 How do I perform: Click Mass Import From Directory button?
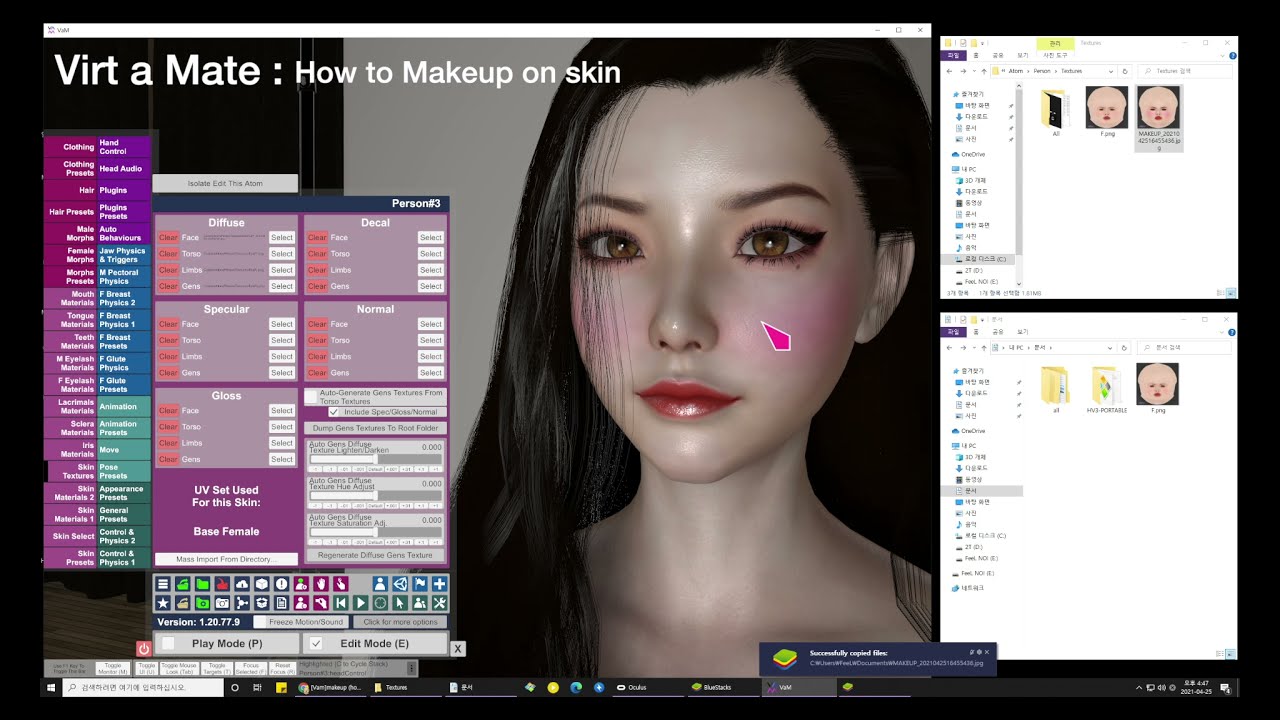[x=227, y=559]
